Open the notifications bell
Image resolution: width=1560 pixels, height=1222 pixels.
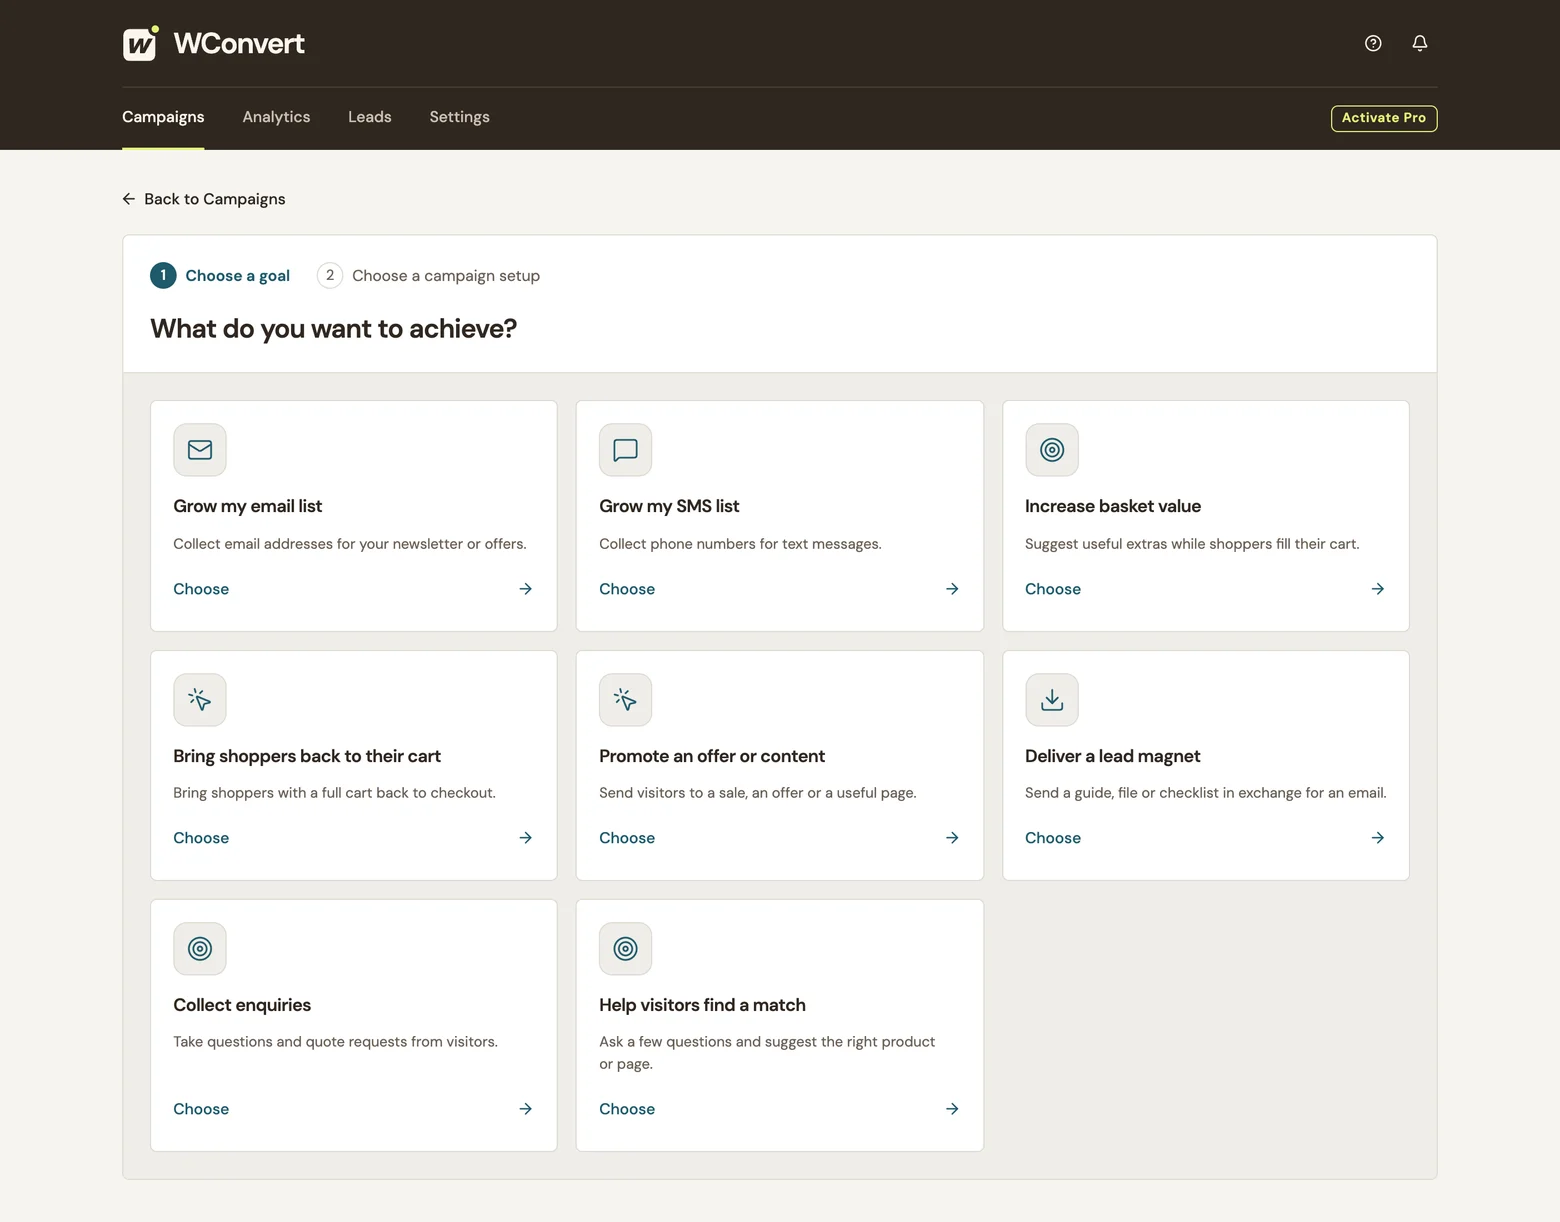pyautogui.click(x=1419, y=43)
